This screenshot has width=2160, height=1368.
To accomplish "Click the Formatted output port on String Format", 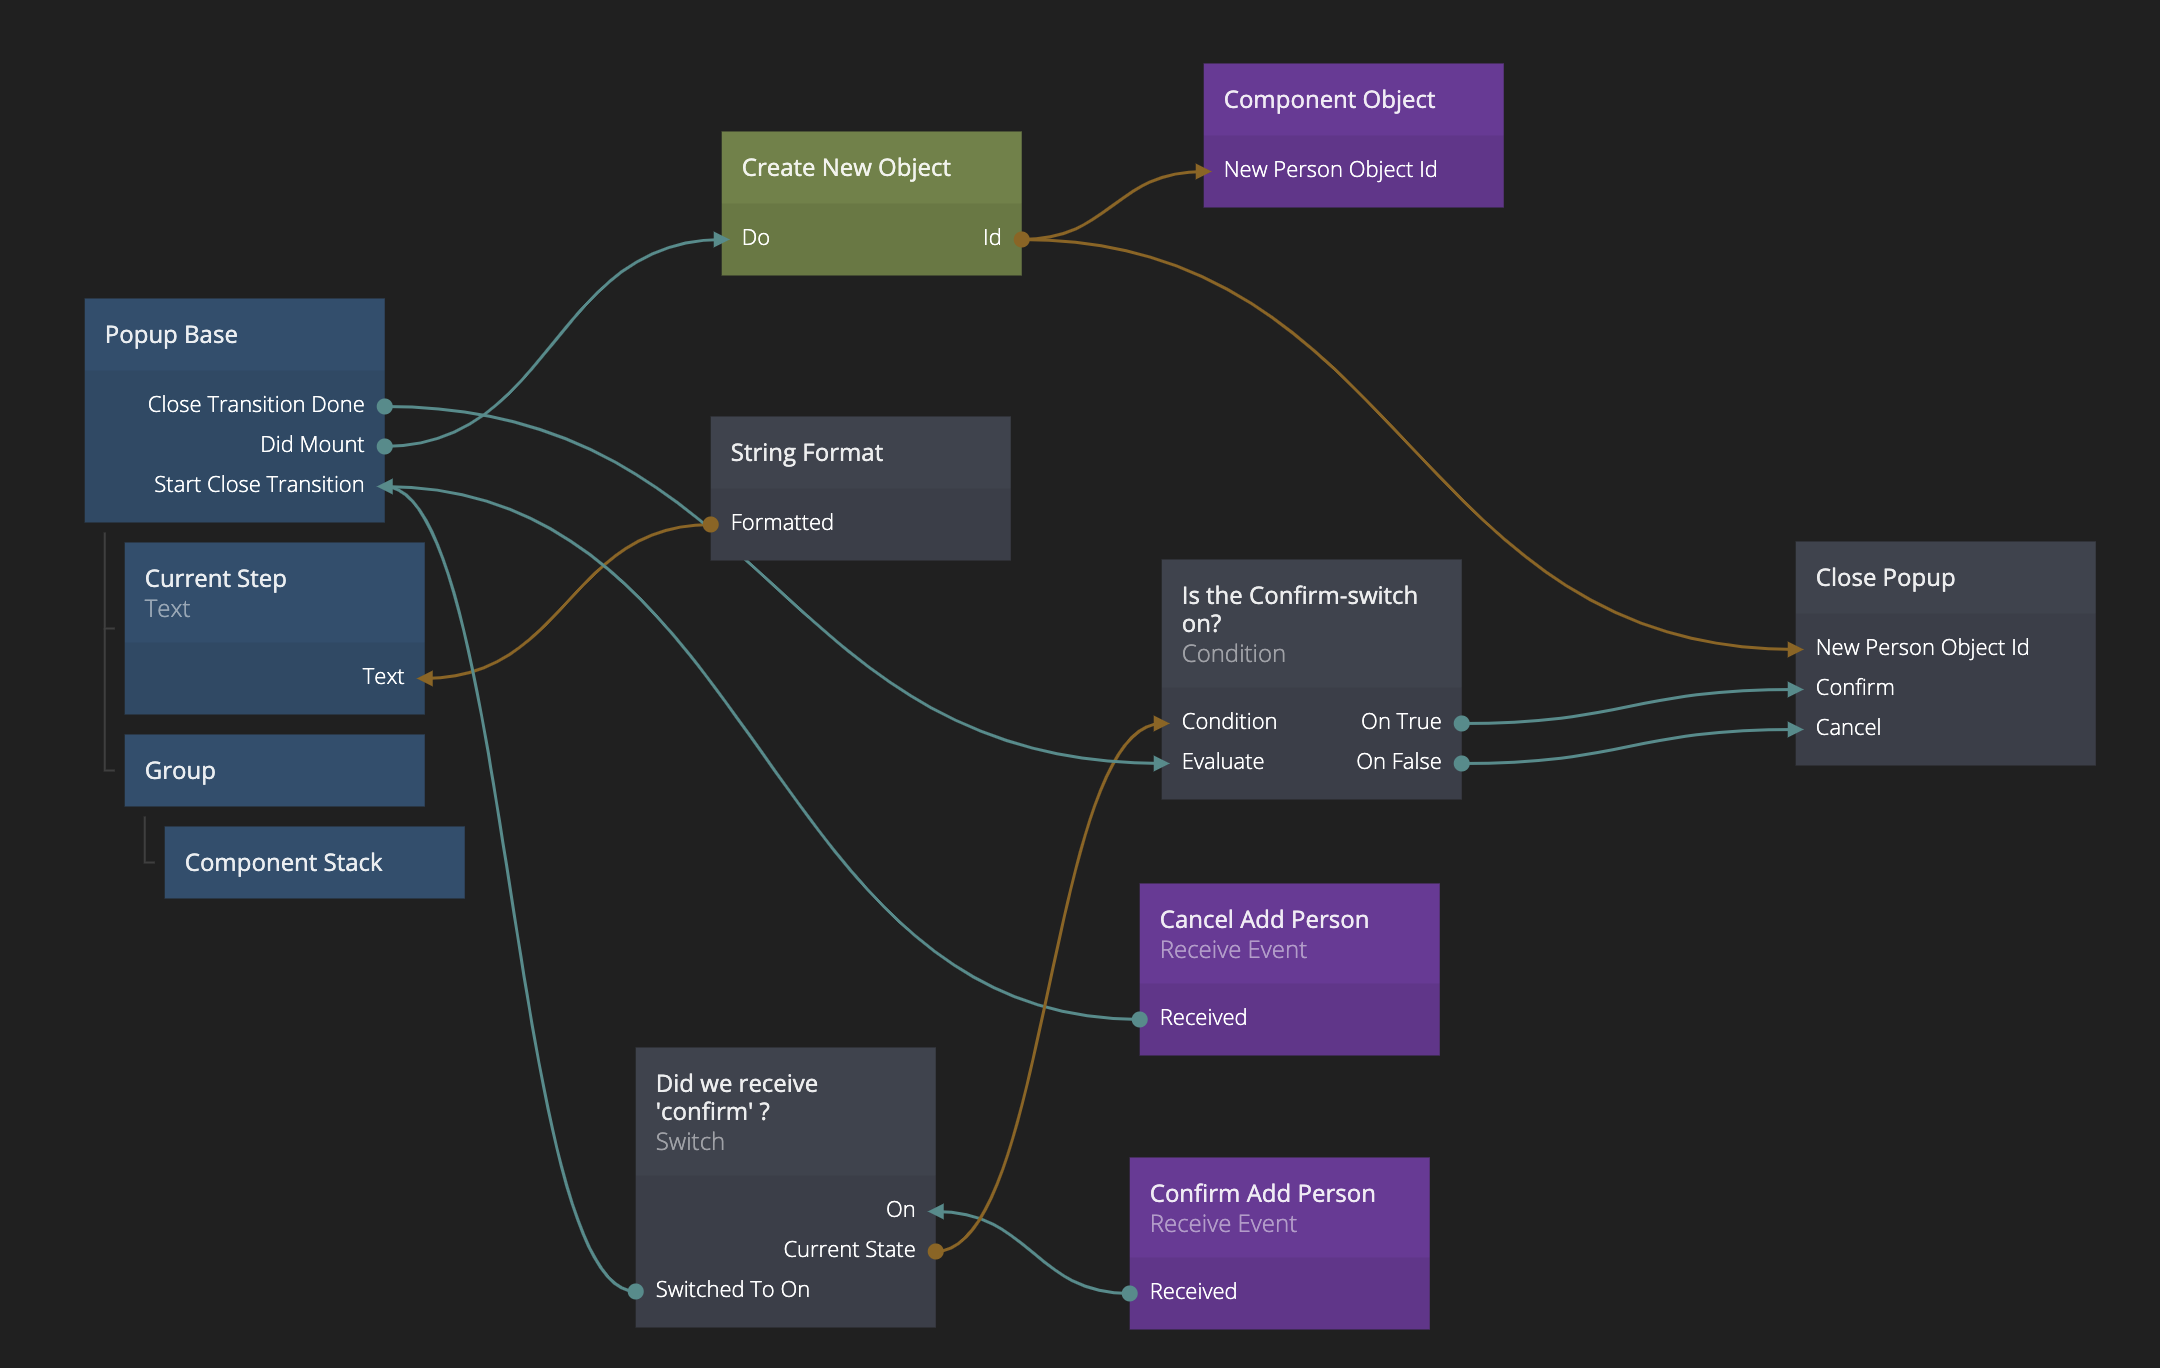I will [x=710, y=524].
